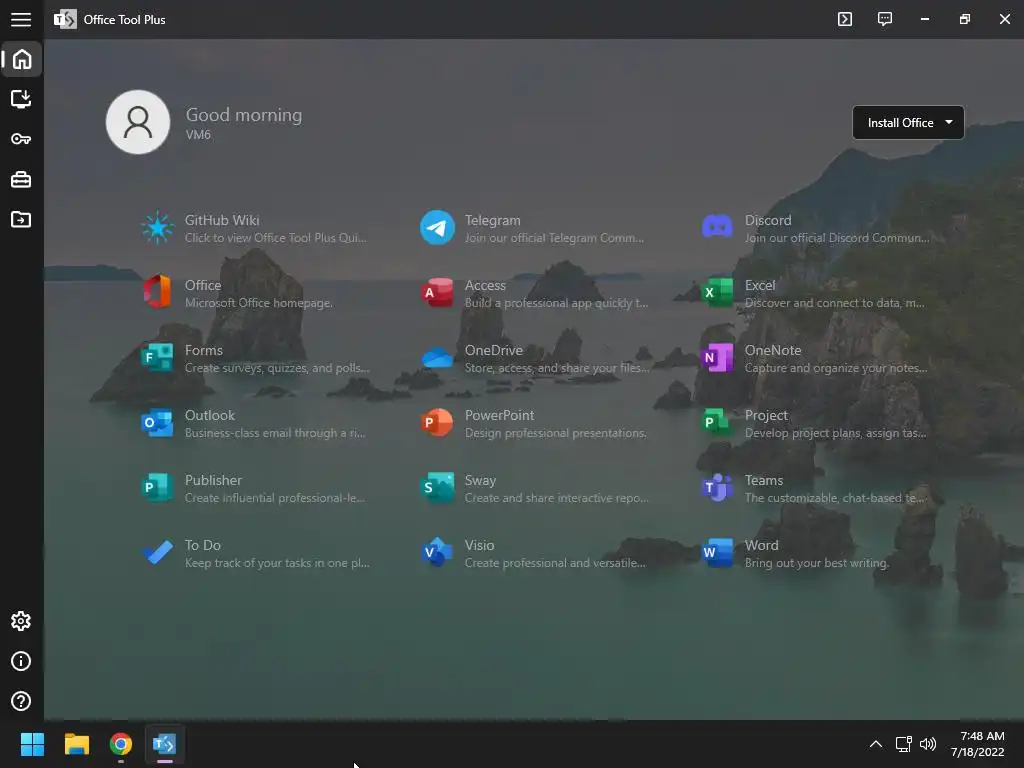Click the Excel app icon
Screen dimensions: 1024x768
tap(717, 293)
